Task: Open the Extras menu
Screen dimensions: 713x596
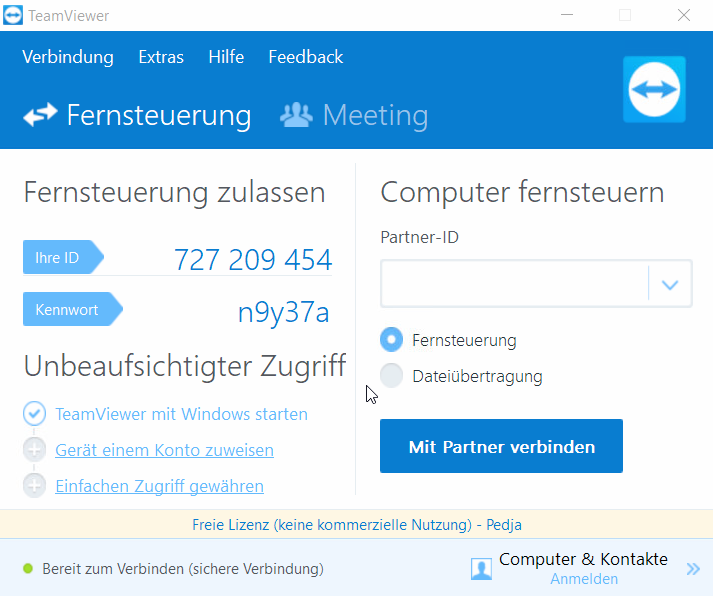Action: 161,57
